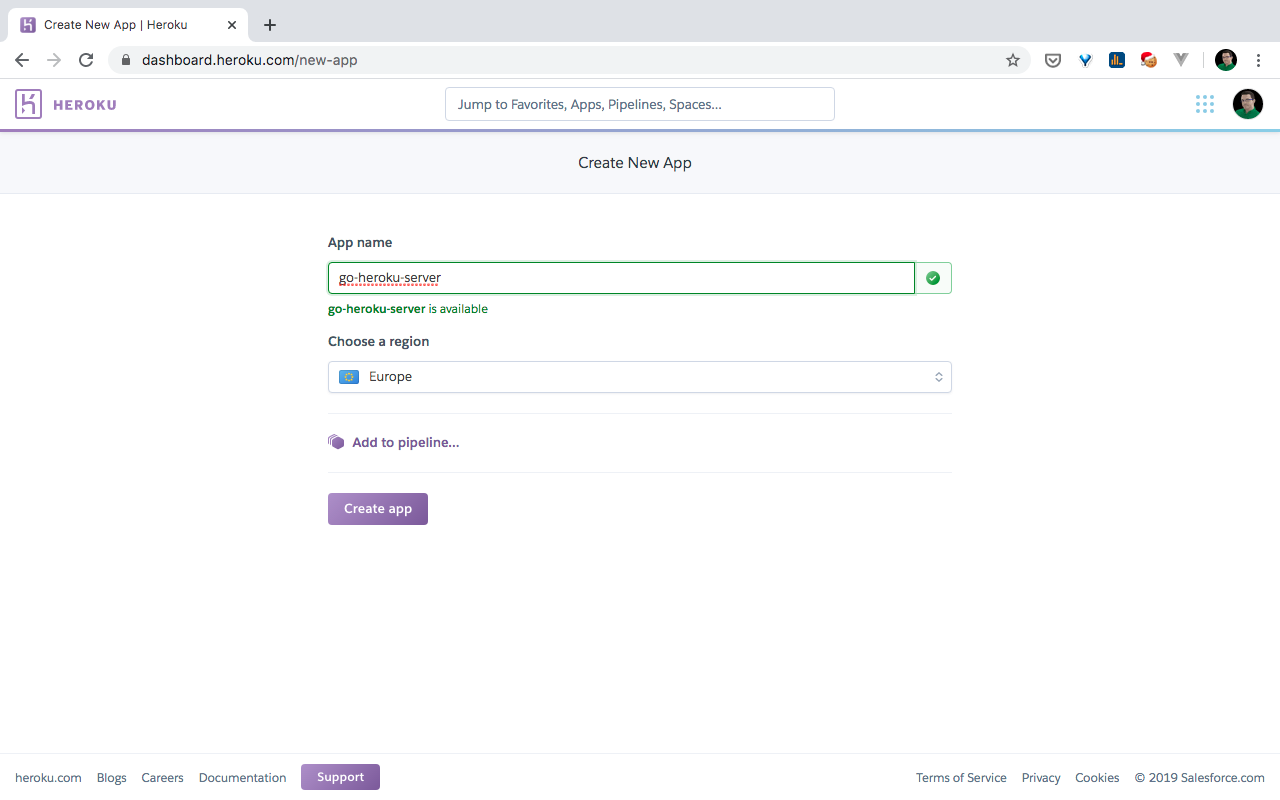The height and width of the screenshot is (800, 1280).
Task: Click the green availability checkmark icon
Action: pyautogui.click(x=933, y=278)
